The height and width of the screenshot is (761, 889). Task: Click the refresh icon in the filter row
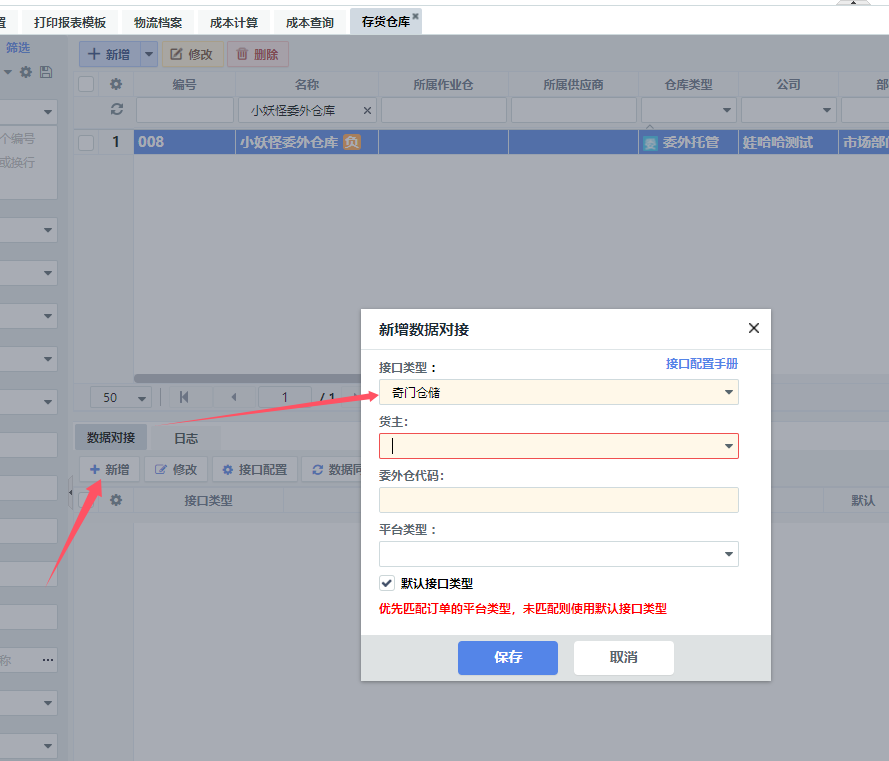click(x=116, y=109)
